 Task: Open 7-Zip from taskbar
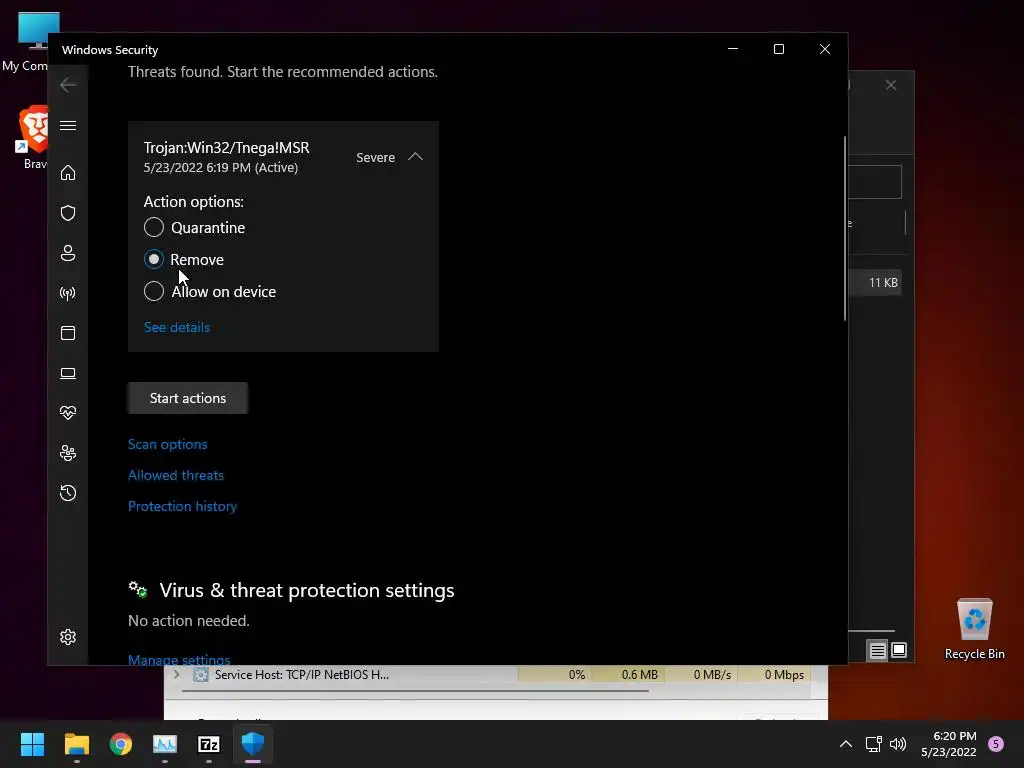[x=209, y=744]
